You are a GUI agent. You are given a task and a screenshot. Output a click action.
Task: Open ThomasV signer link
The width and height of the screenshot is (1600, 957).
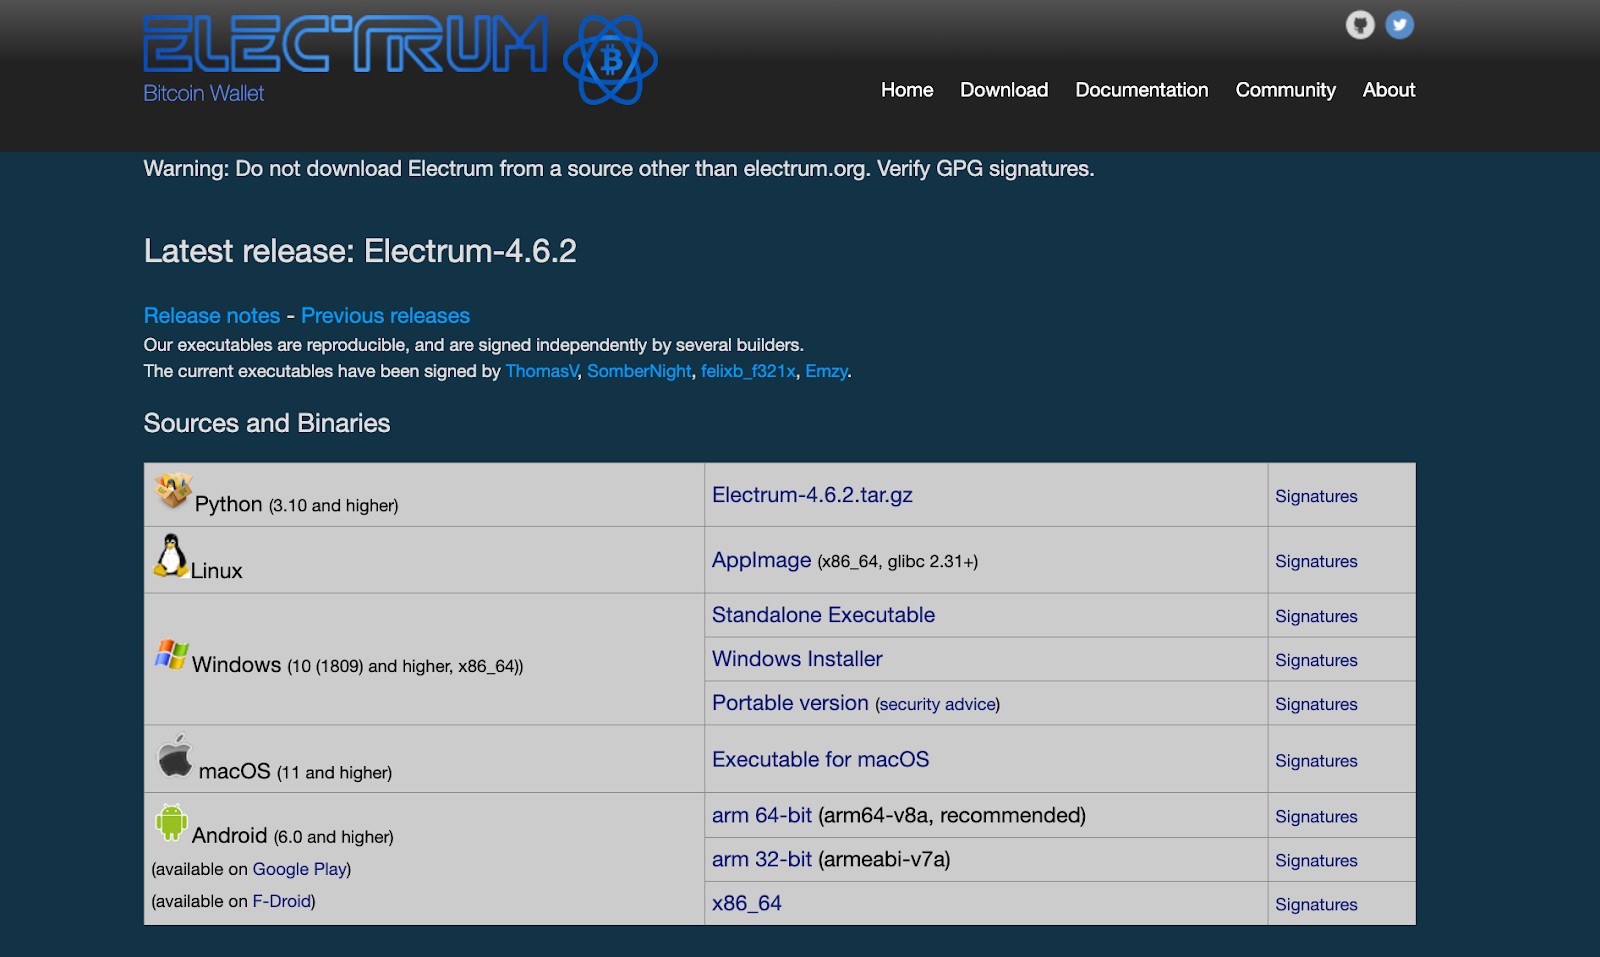[x=542, y=371]
